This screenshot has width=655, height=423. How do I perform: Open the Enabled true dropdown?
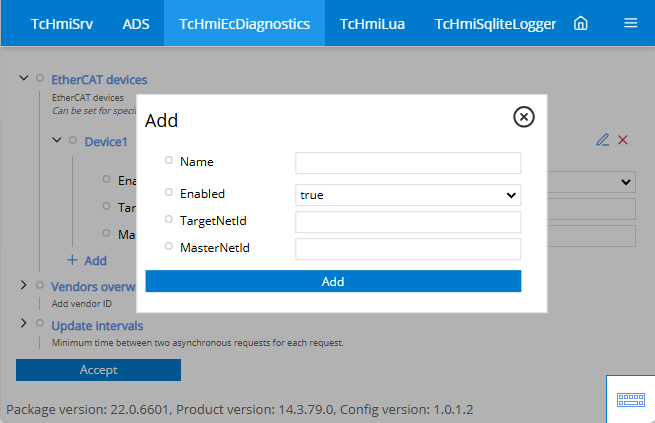[x=408, y=195]
